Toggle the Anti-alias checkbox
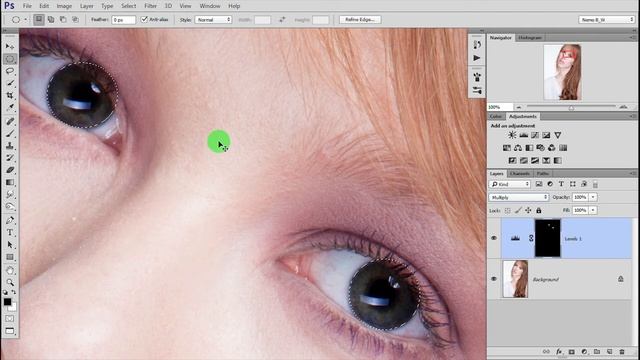Image resolution: width=640 pixels, height=360 pixels. click(x=144, y=20)
